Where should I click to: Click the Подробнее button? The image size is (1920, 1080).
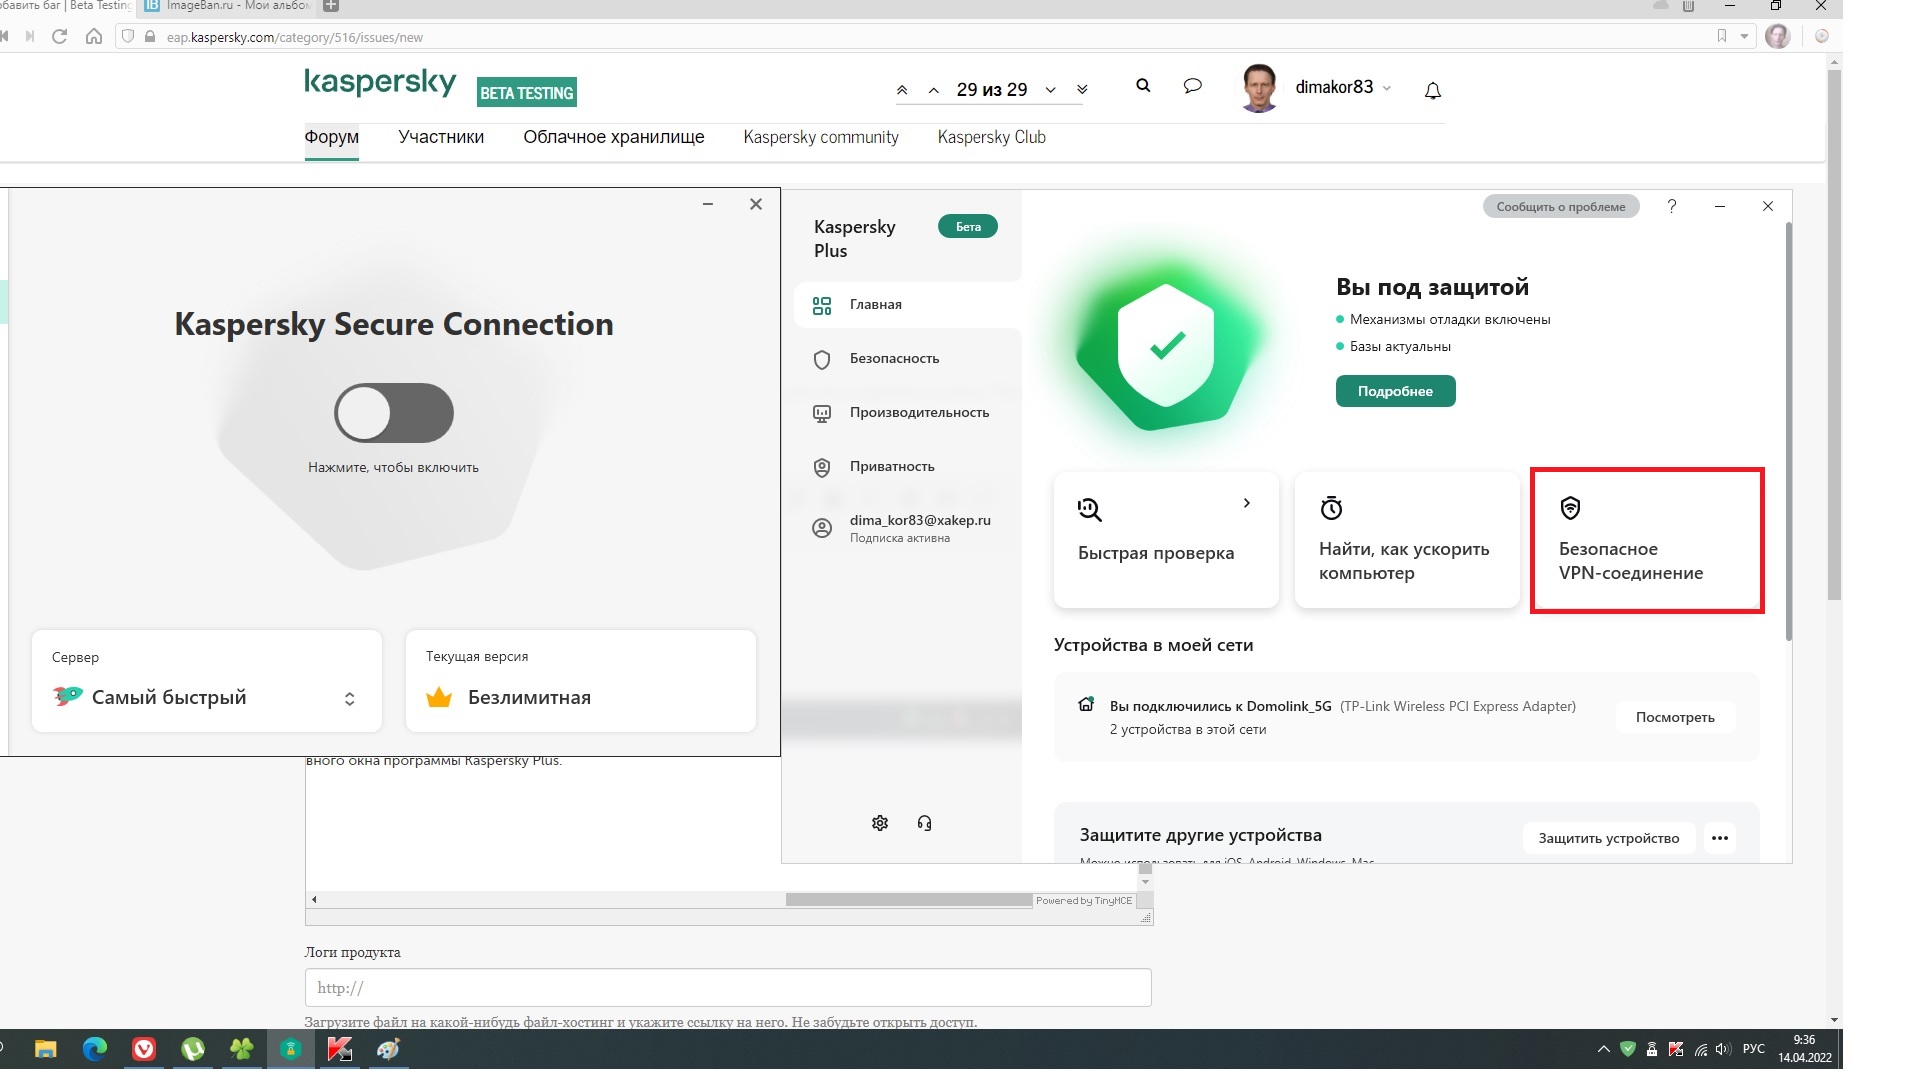[1395, 391]
